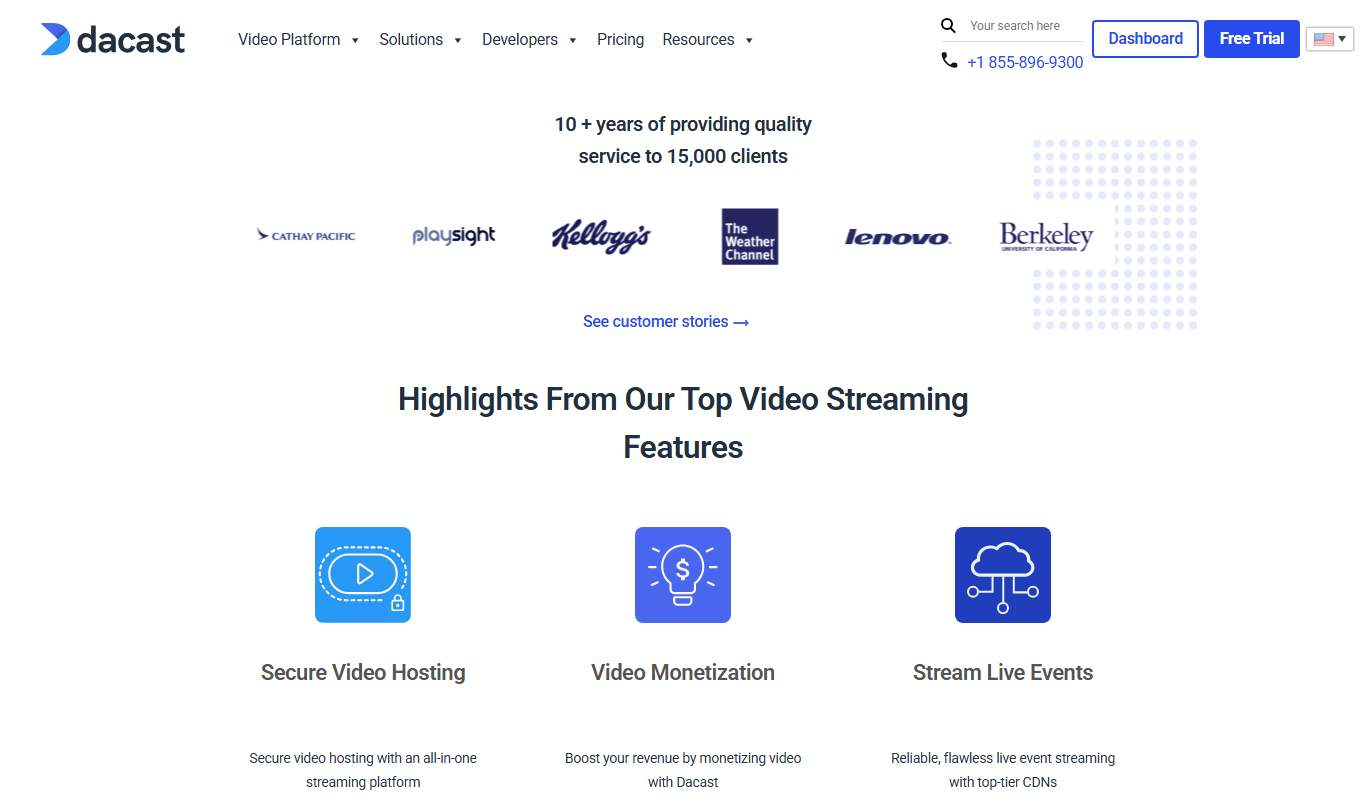Expand the Developers menu
This screenshot has width=1366, height=800.
529,40
